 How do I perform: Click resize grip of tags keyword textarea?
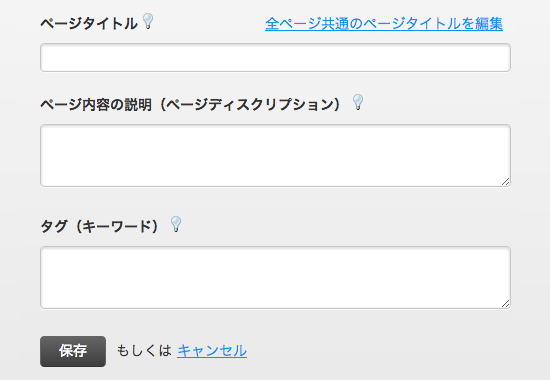(505, 304)
